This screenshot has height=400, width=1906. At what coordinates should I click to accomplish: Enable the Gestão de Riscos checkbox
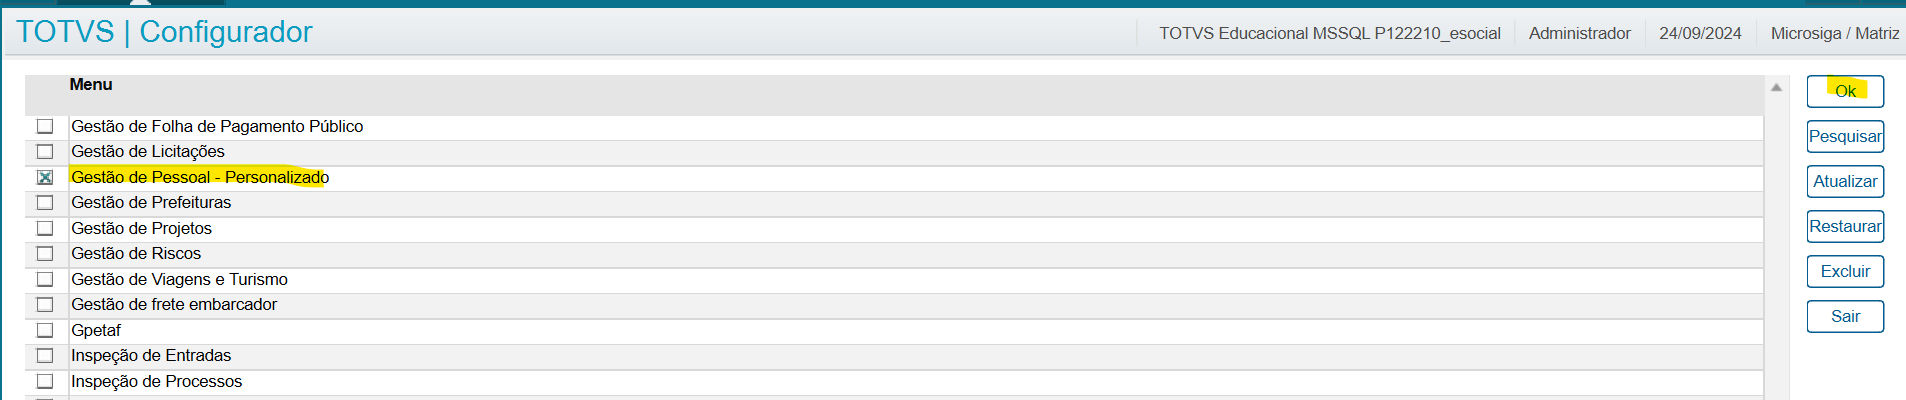[x=45, y=254]
